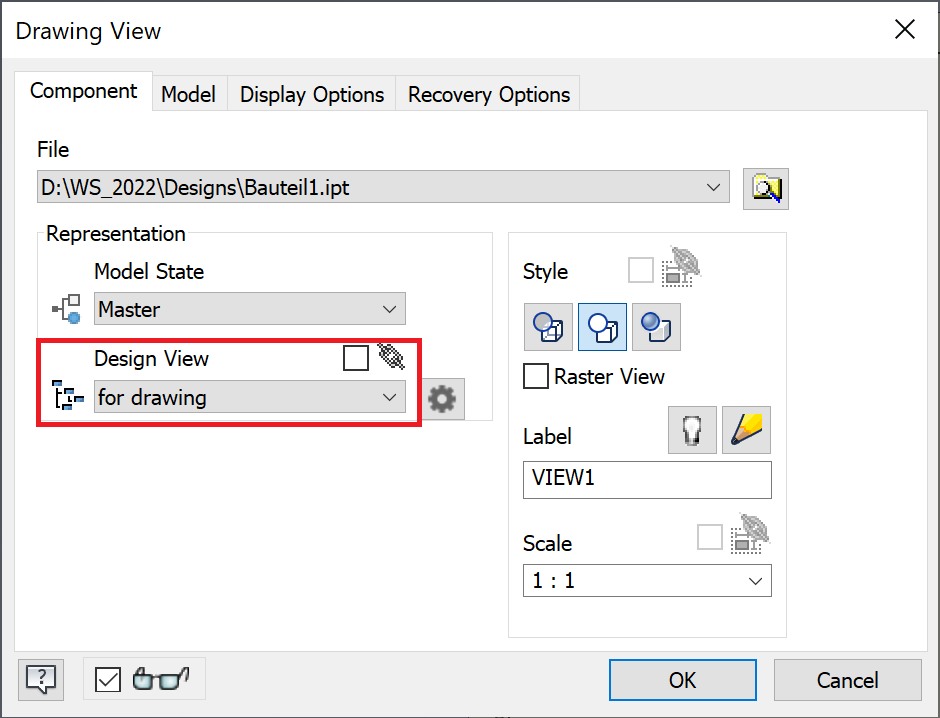Switch to the Display Options tab

click(x=311, y=93)
